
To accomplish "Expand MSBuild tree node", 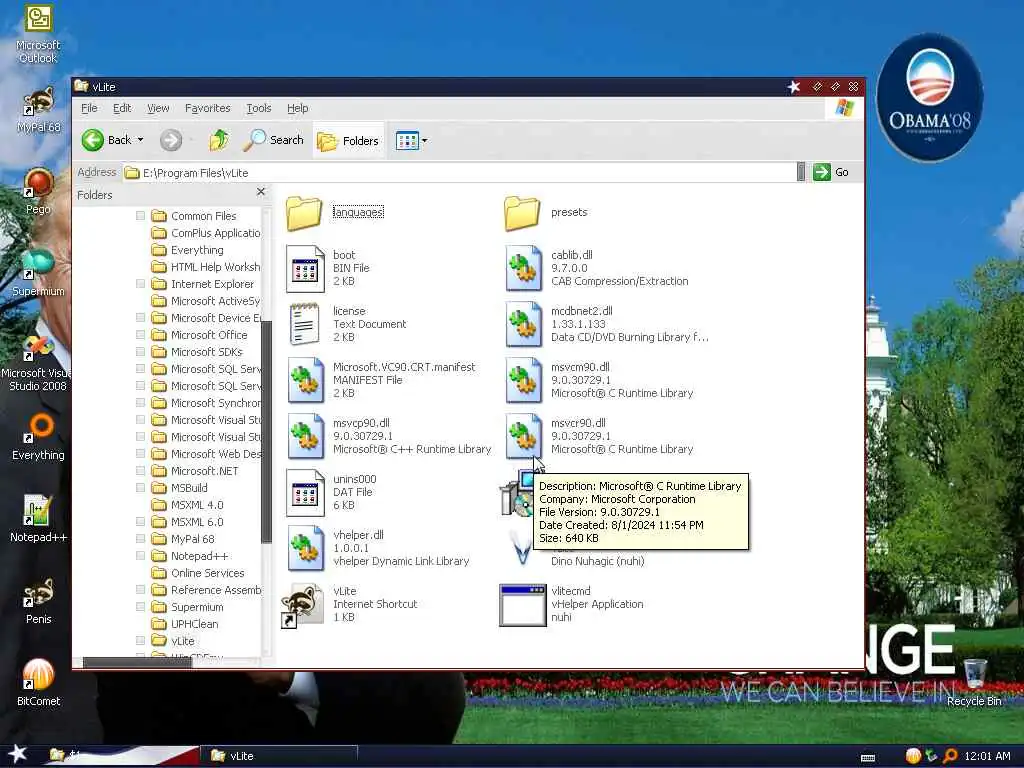I will (140, 487).
